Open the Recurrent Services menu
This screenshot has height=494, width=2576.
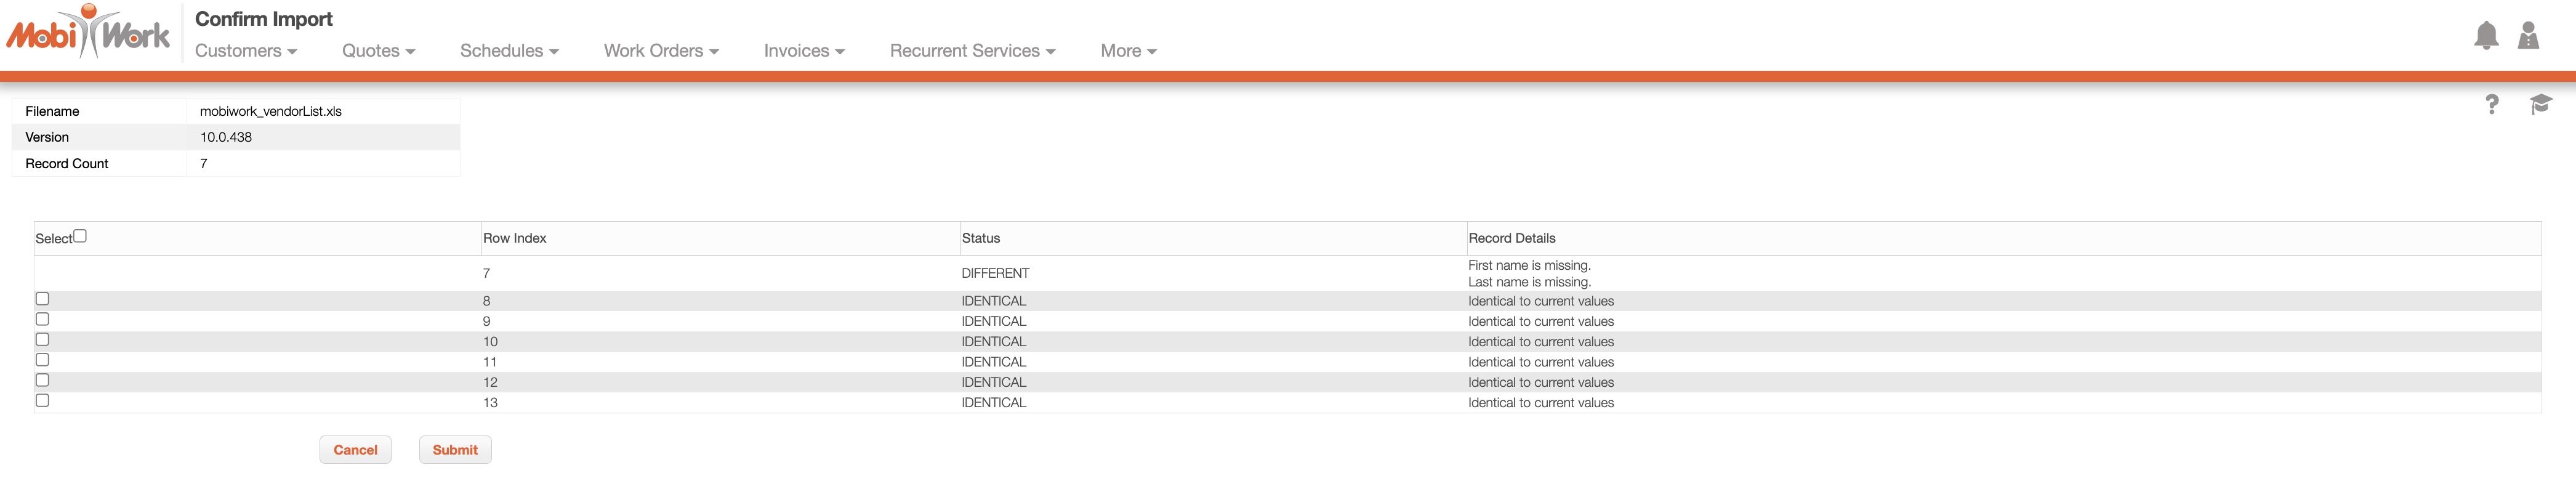[x=972, y=51]
